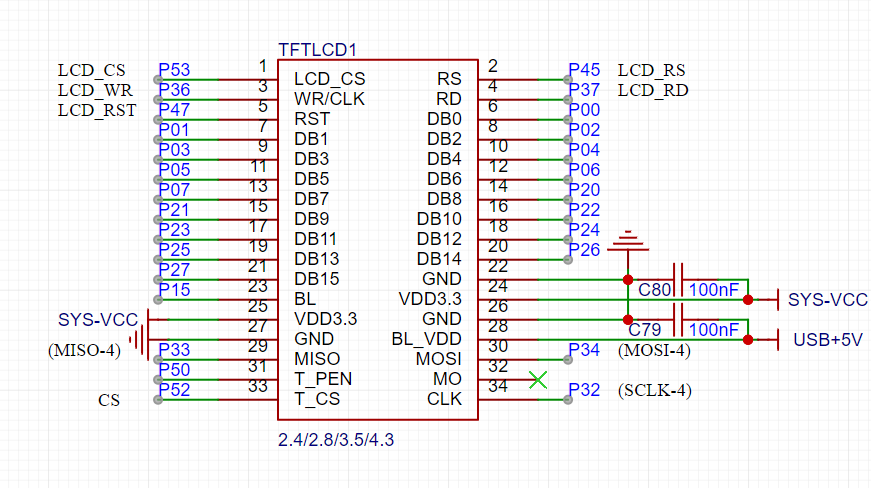Select net label P25
This screenshot has height=488, width=871.
(x=174, y=250)
